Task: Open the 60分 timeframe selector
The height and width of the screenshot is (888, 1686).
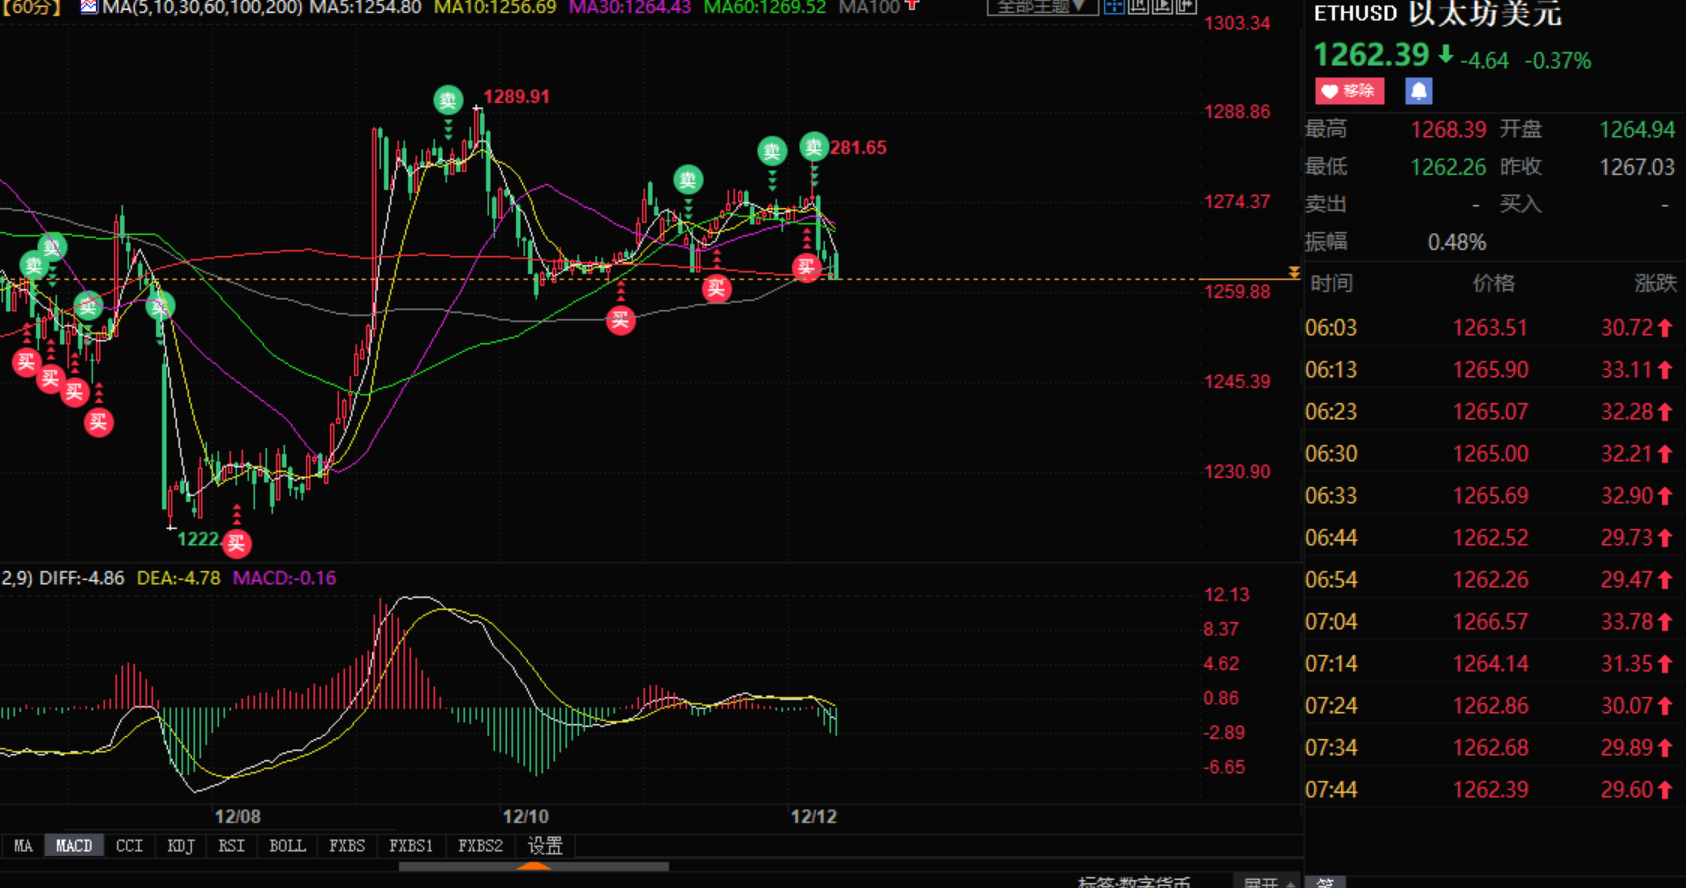Action: pos(32,7)
